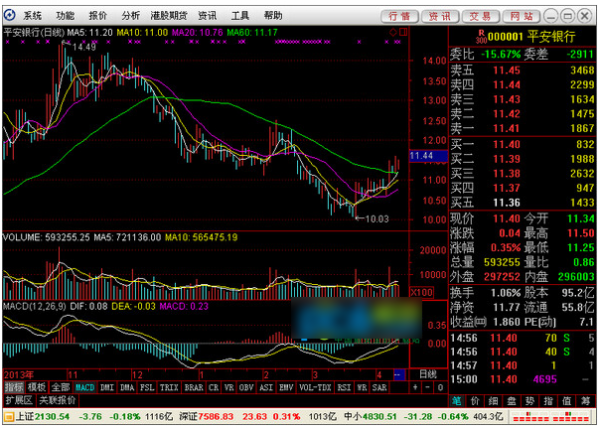
Task: Click the 中小 4830.51 index in status bar
Action: pyautogui.click(x=370, y=417)
